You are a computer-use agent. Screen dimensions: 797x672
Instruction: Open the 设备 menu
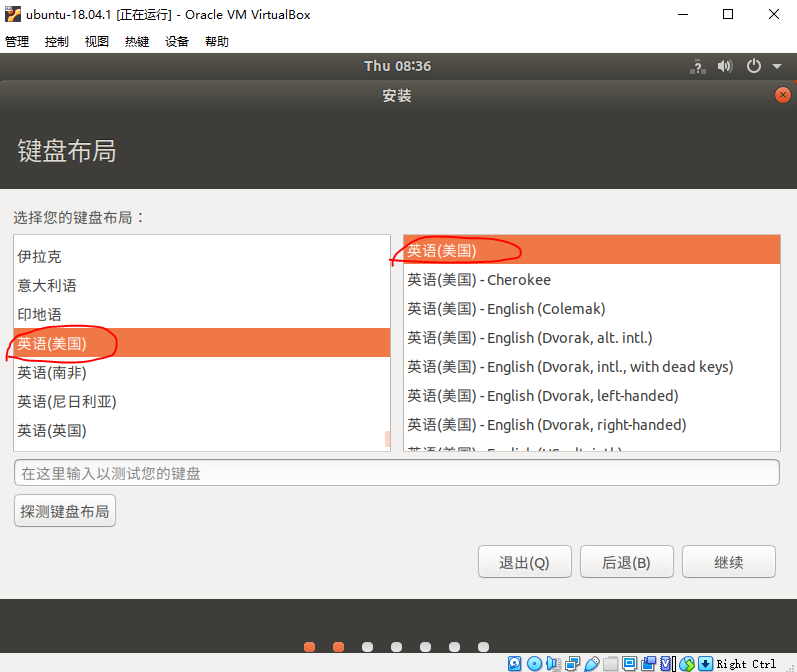pos(177,41)
